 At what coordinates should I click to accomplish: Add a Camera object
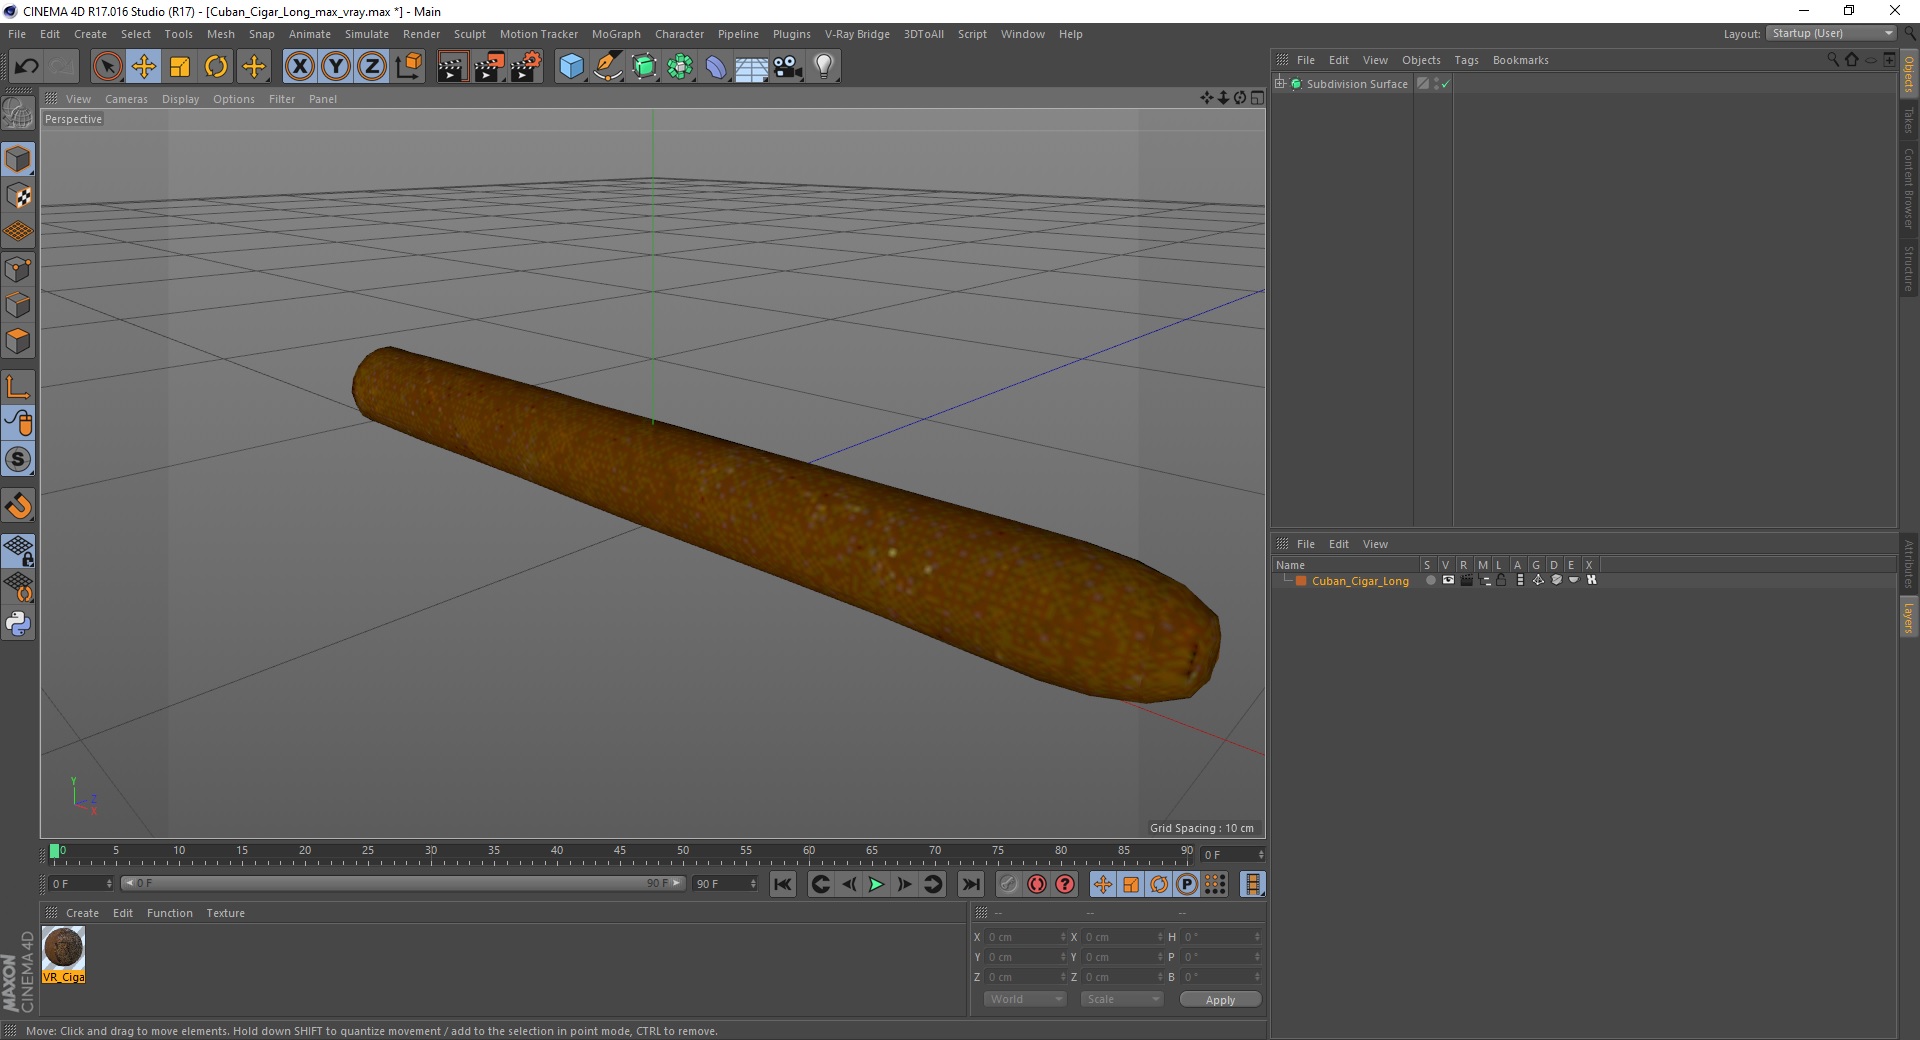click(x=788, y=67)
